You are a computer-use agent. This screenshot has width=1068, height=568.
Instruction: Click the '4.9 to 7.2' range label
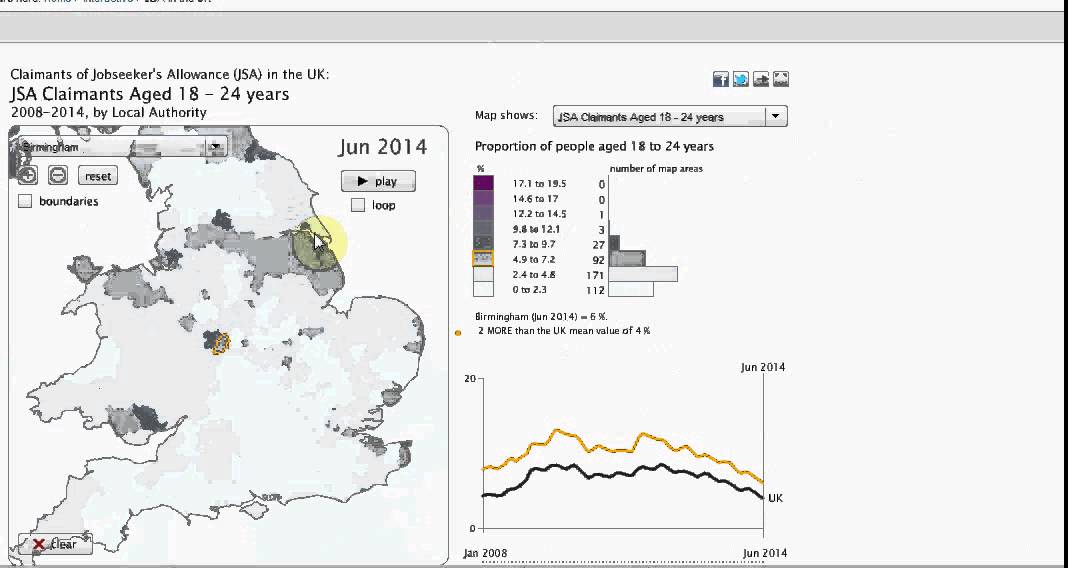(534, 259)
